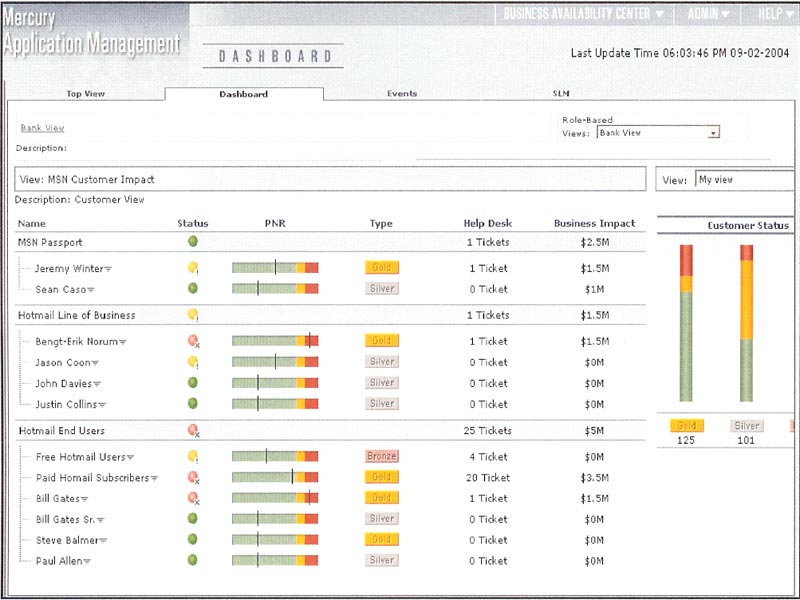Click the Silver customer status bar chart column

click(746, 323)
